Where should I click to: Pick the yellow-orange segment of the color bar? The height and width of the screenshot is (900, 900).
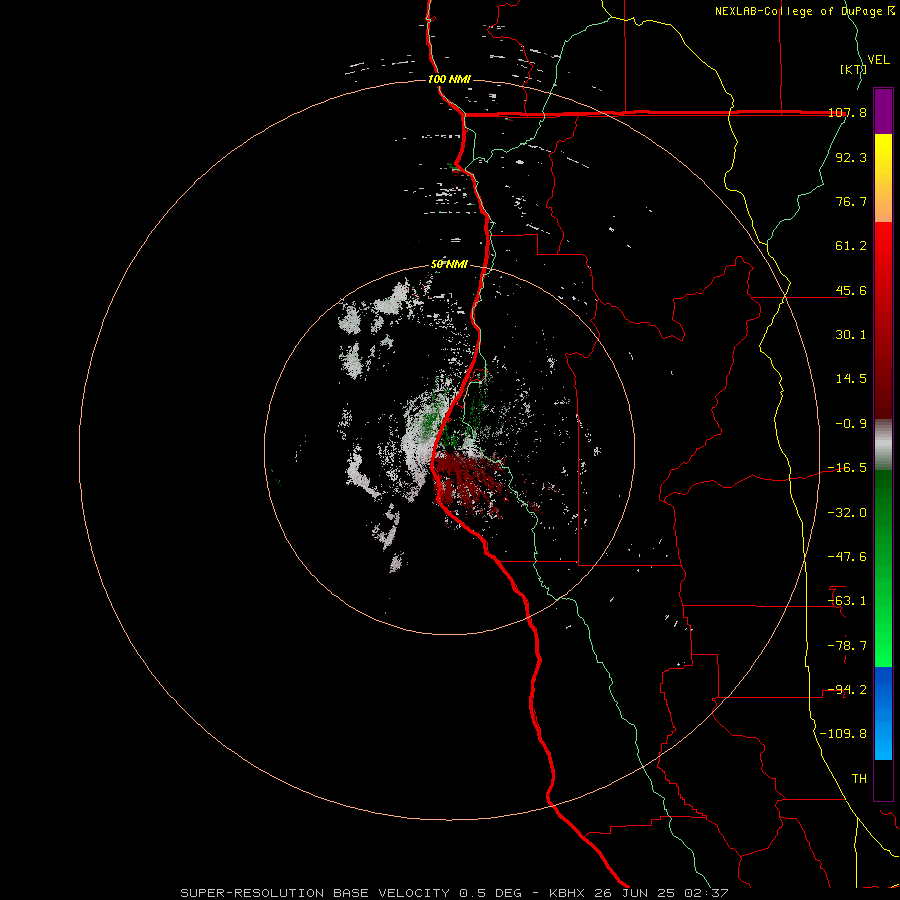[883, 178]
